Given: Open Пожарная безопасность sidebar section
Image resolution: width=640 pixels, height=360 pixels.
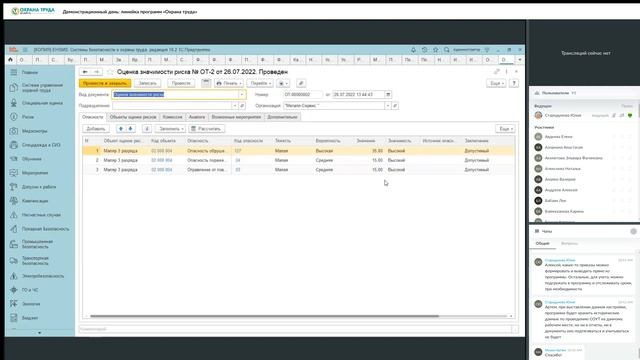Looking at the screenshot, I should click(x=45, y=229).
